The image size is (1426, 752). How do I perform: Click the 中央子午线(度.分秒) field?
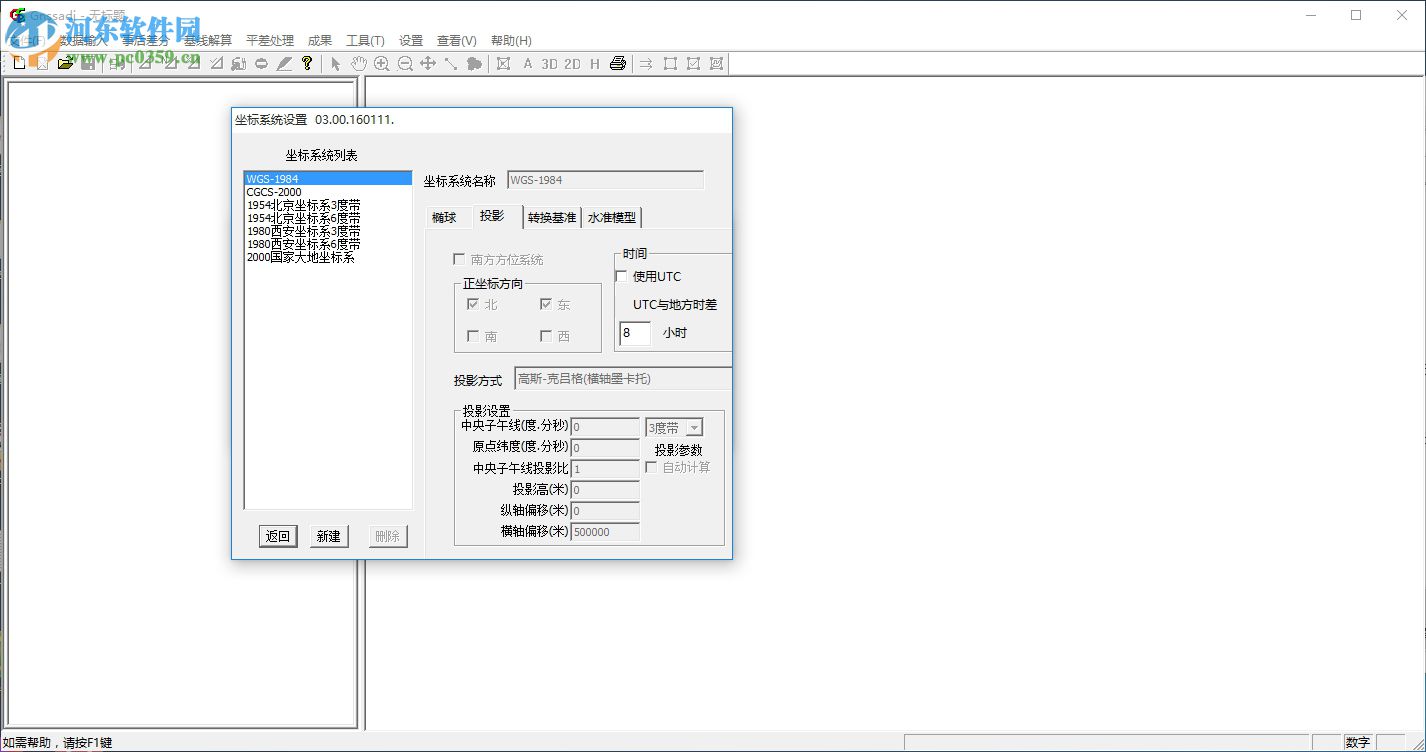[x=605, y=427]
